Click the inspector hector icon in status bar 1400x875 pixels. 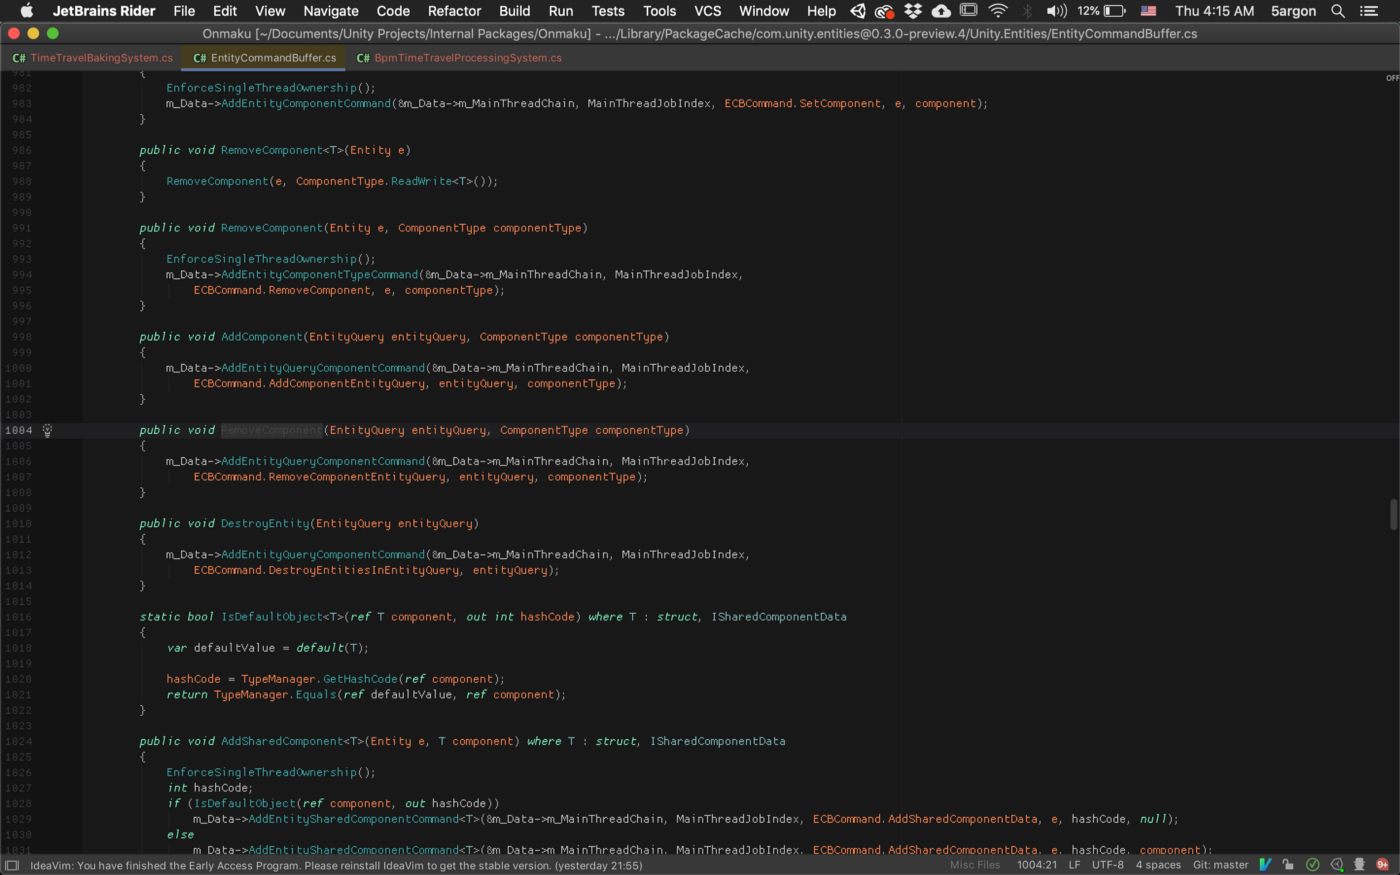pyautogui.click(x=1359, y=865)
